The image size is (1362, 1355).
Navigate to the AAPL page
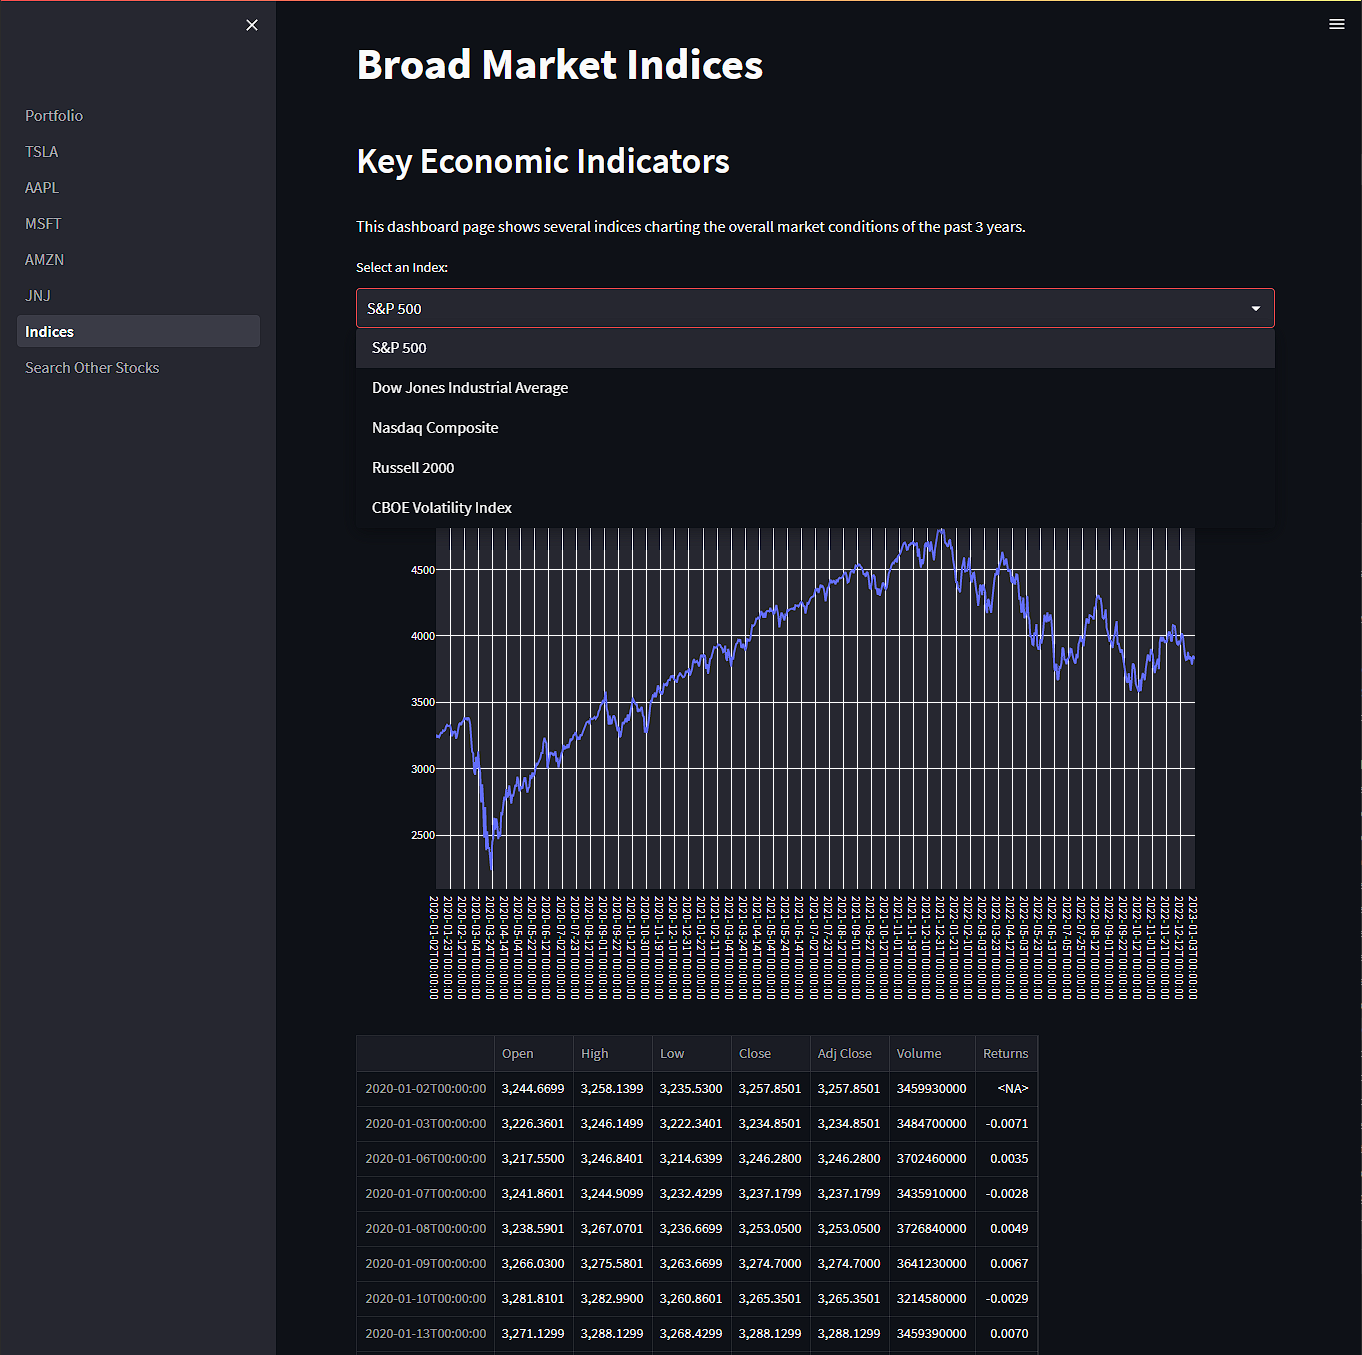tap(42, 187)
